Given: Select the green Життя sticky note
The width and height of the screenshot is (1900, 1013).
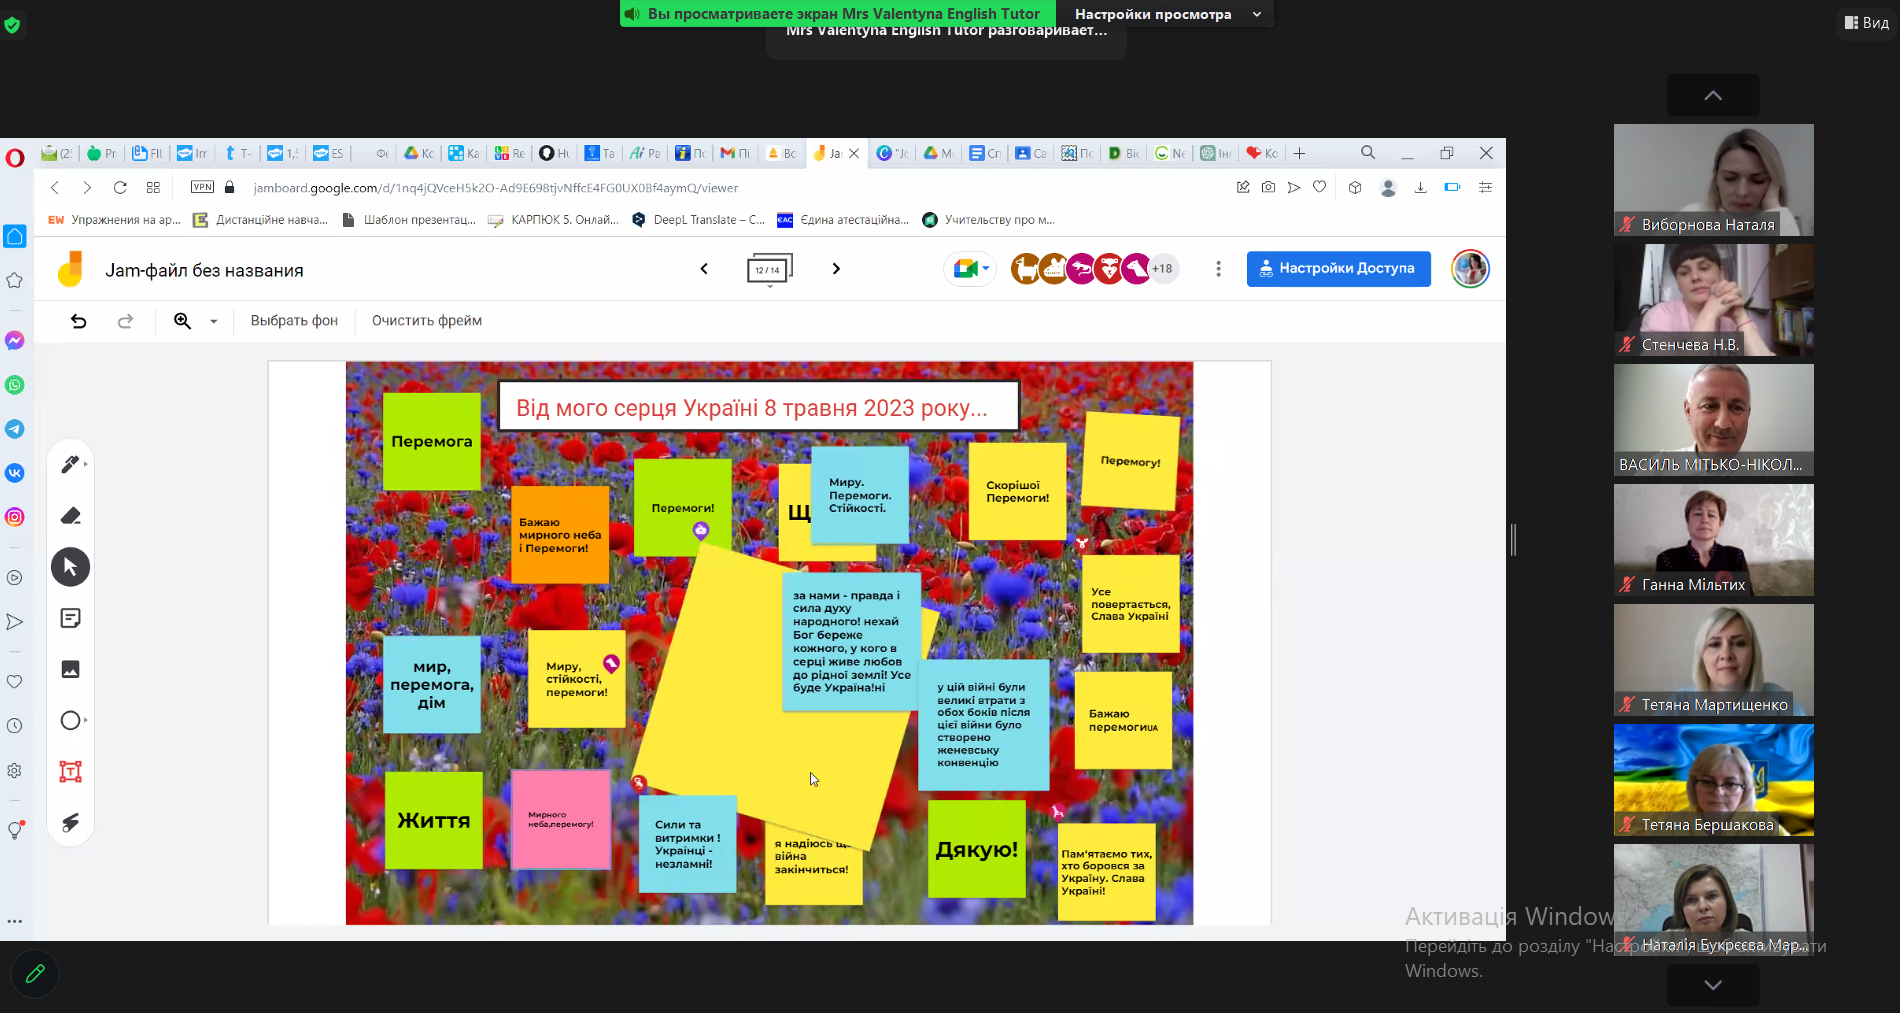Looking at the screenshot, I should 433,820.
